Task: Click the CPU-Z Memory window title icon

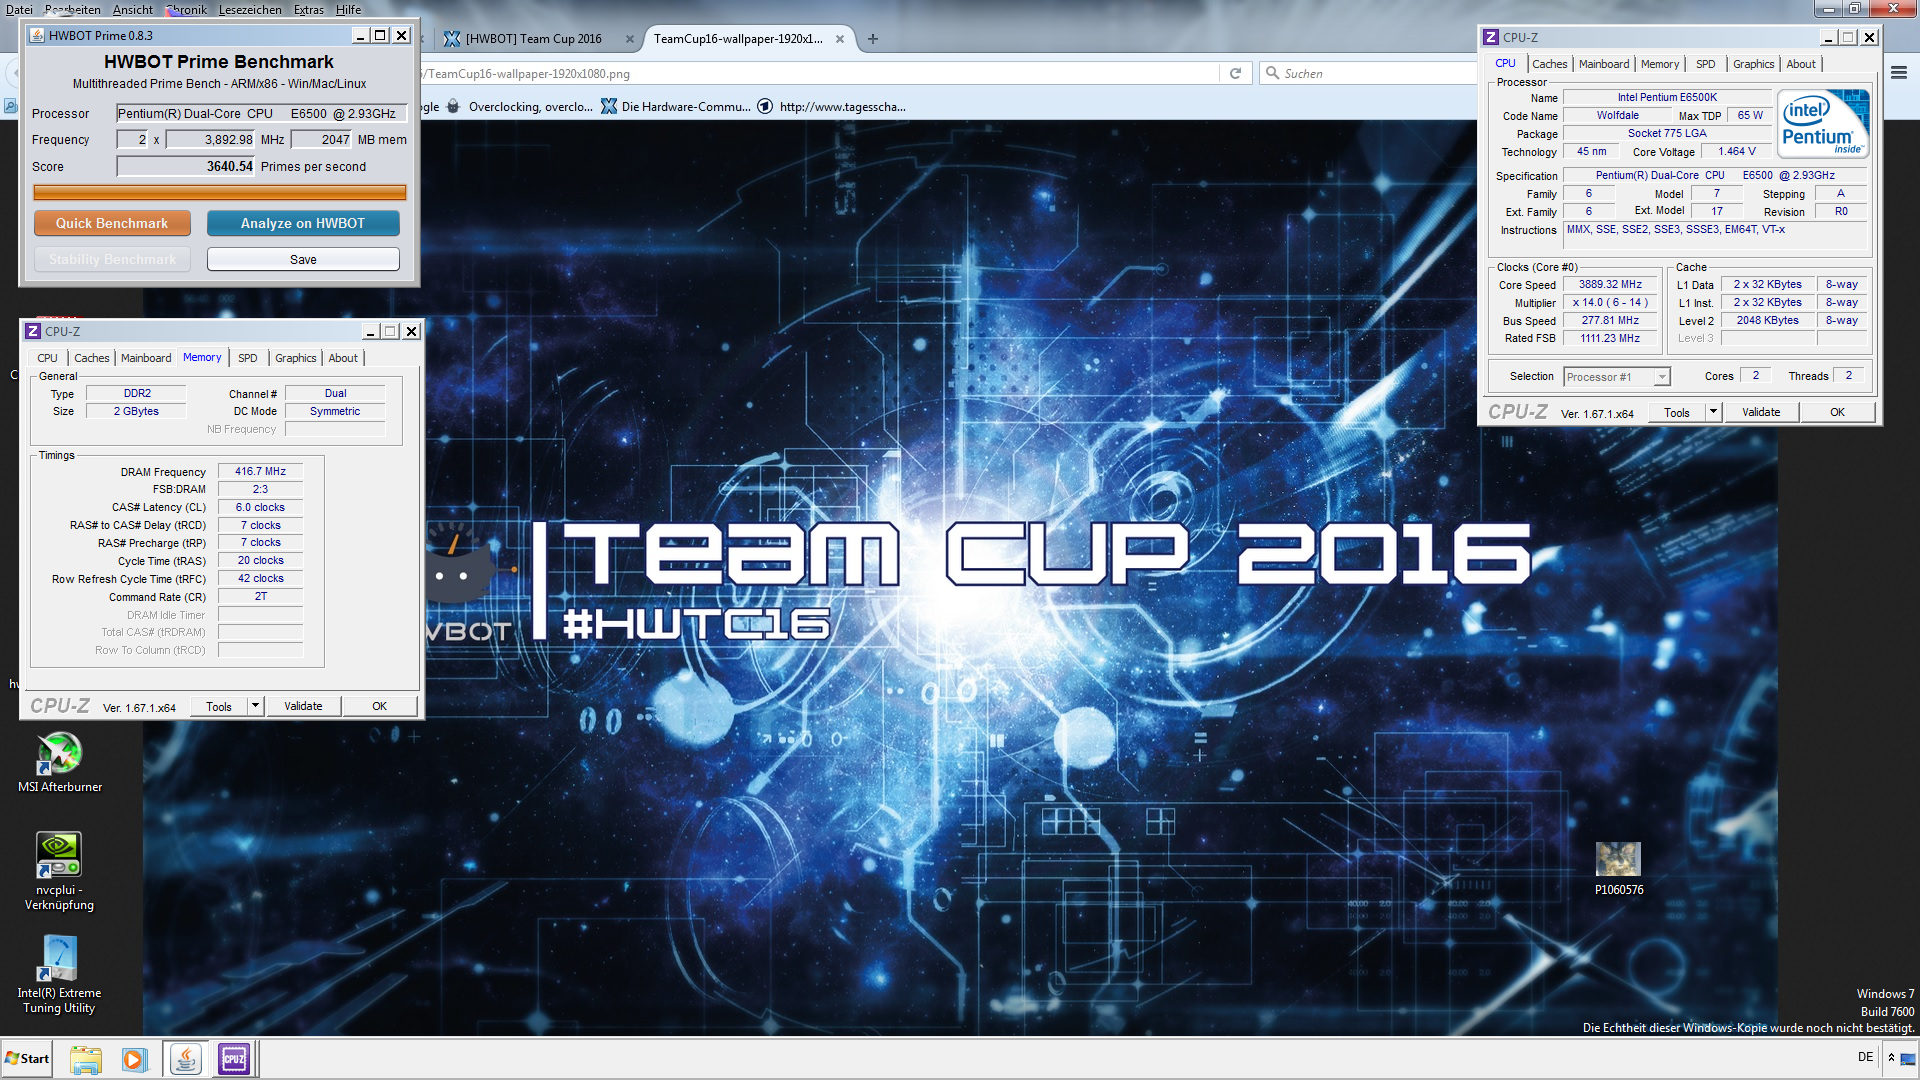Action: tap(33, 331)
